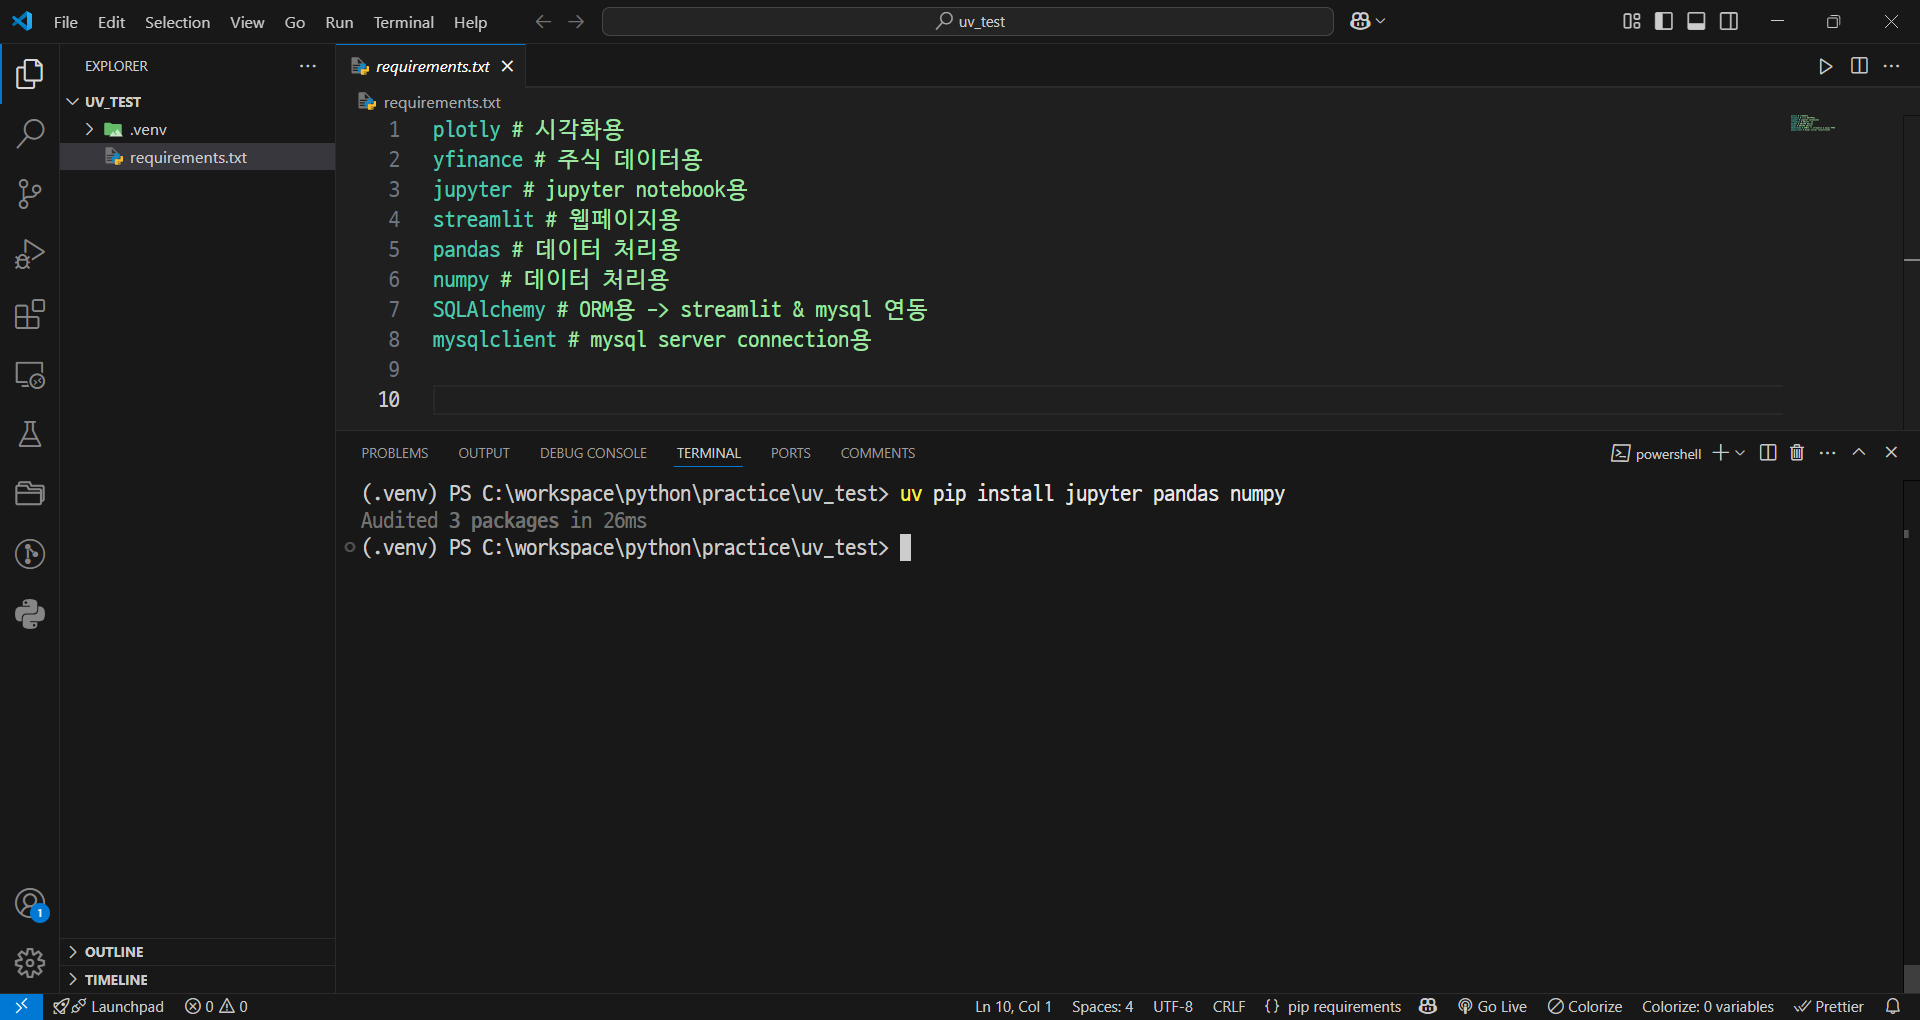
Task: Open the Selection menu
Action: pyautogui.click(x=177, y=22)
